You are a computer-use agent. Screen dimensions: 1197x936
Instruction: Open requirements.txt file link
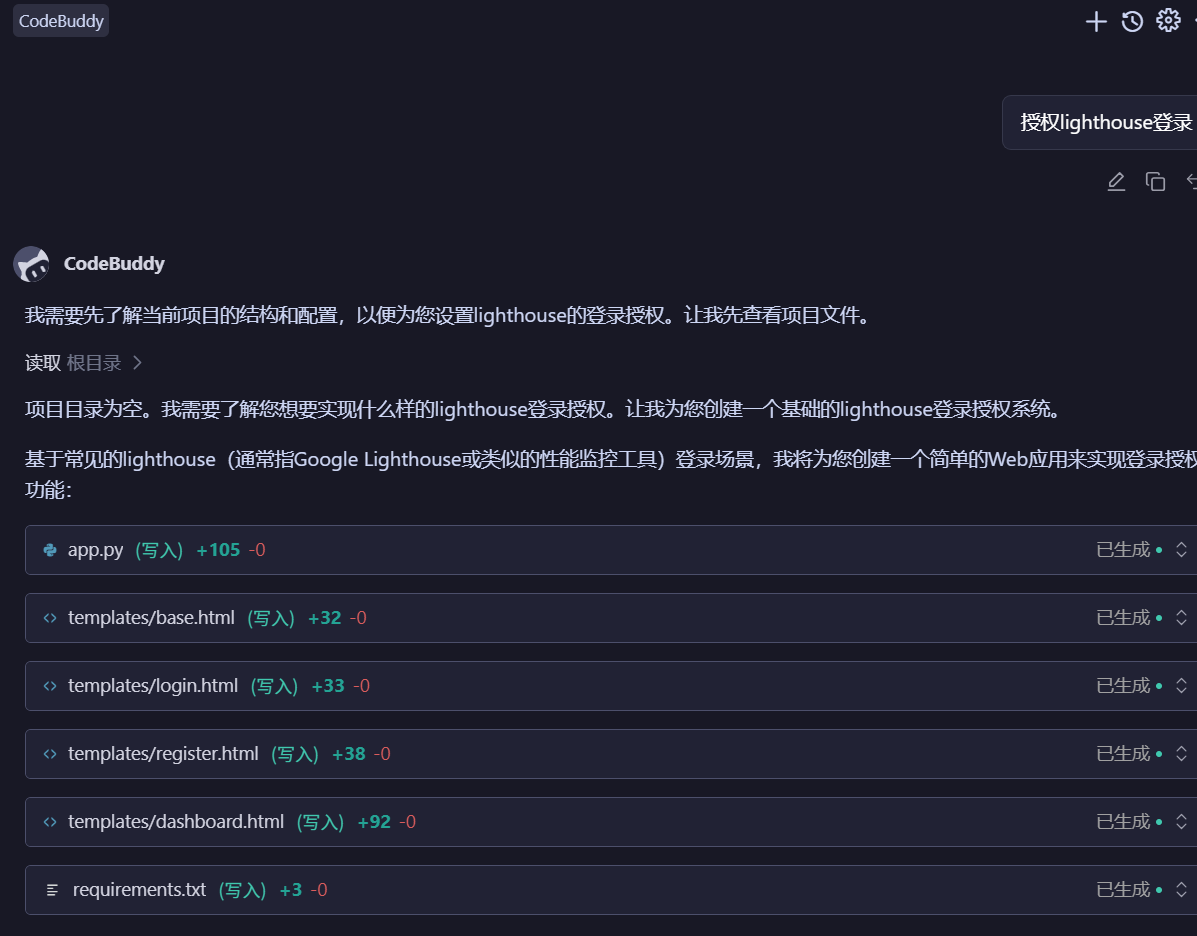point(139,889)
